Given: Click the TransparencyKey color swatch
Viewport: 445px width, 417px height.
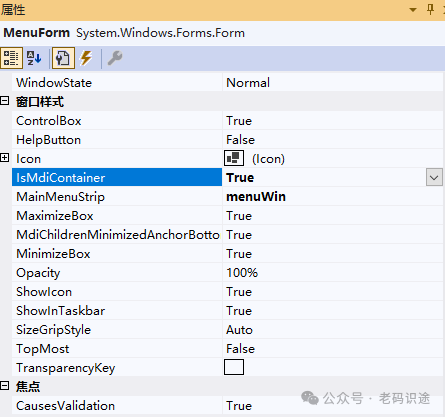Looking at the screenshot, I should pyautogui.click(x=234, y=367).
